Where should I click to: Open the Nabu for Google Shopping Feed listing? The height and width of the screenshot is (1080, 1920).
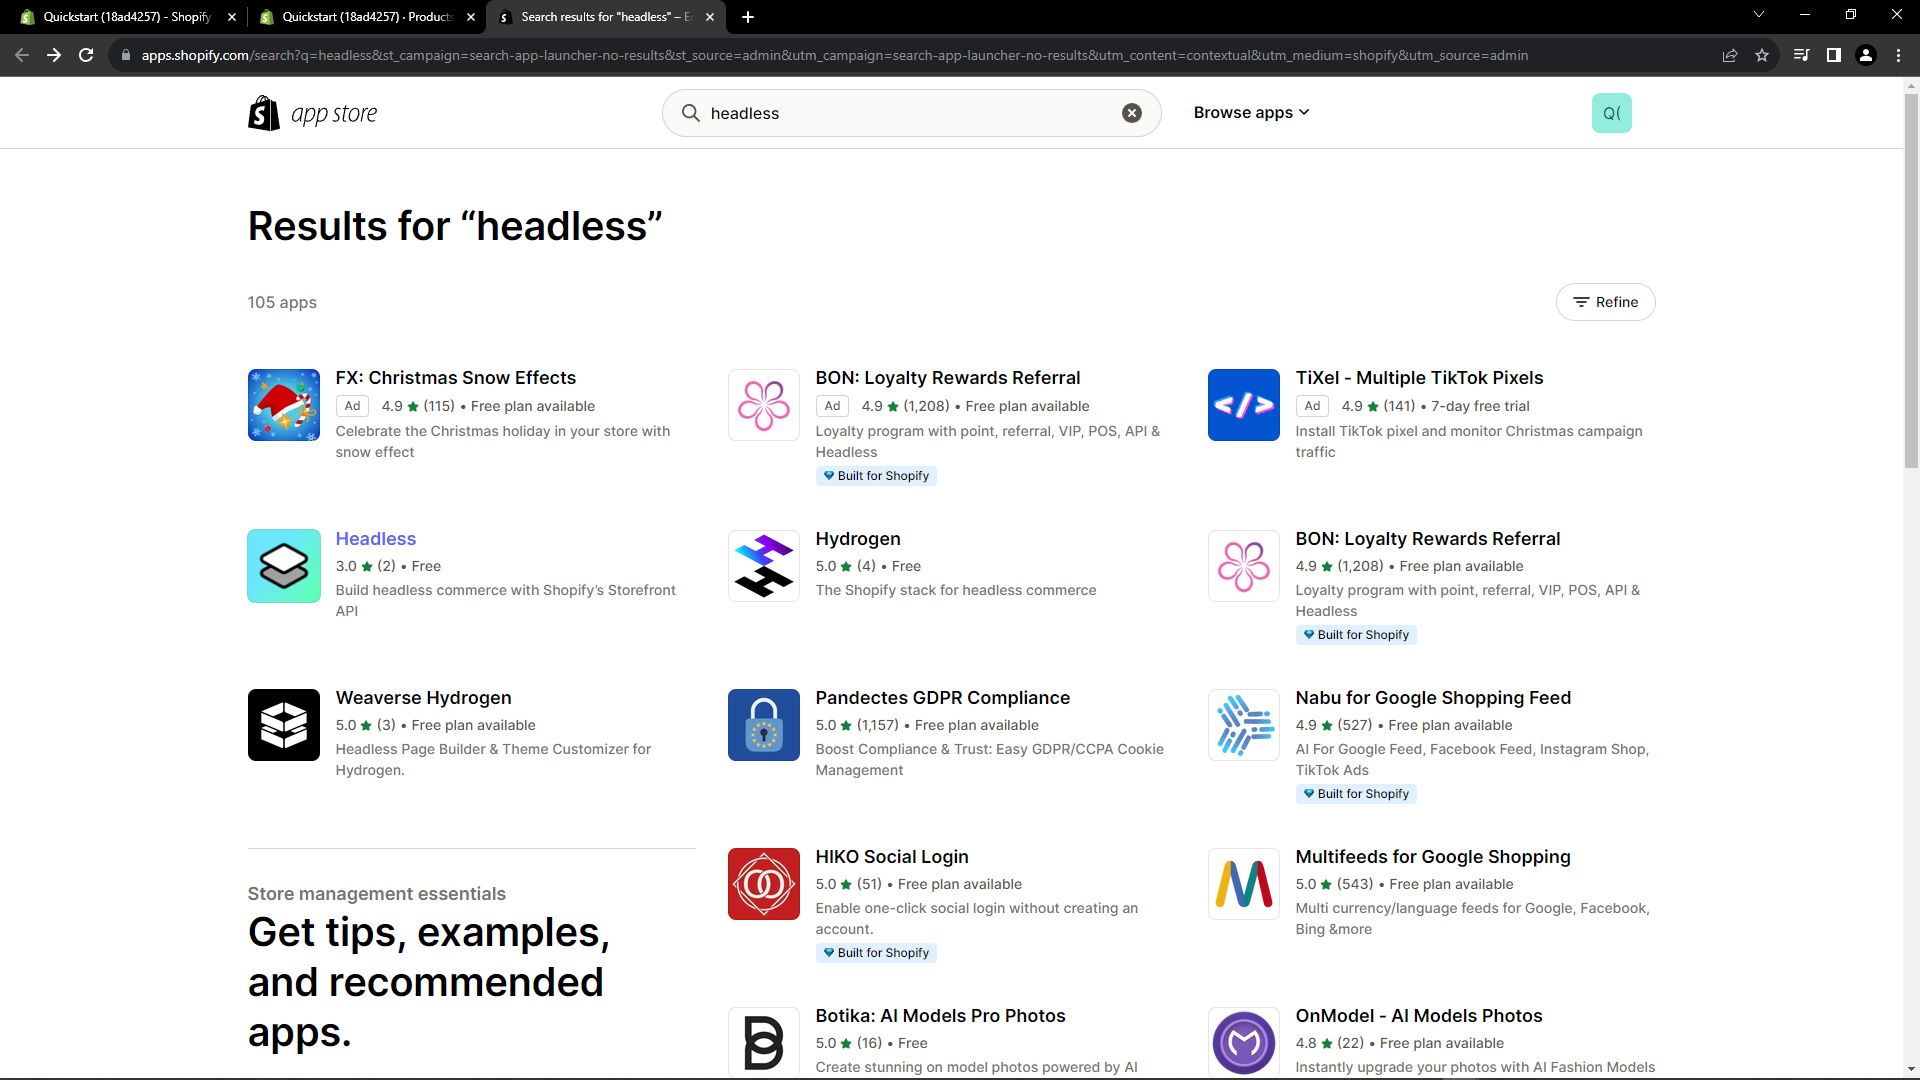[1433, 697]
